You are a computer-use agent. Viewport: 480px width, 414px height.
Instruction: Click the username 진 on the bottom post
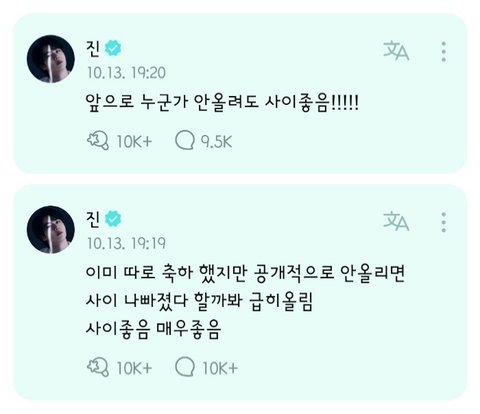click(x=93, y=219)
